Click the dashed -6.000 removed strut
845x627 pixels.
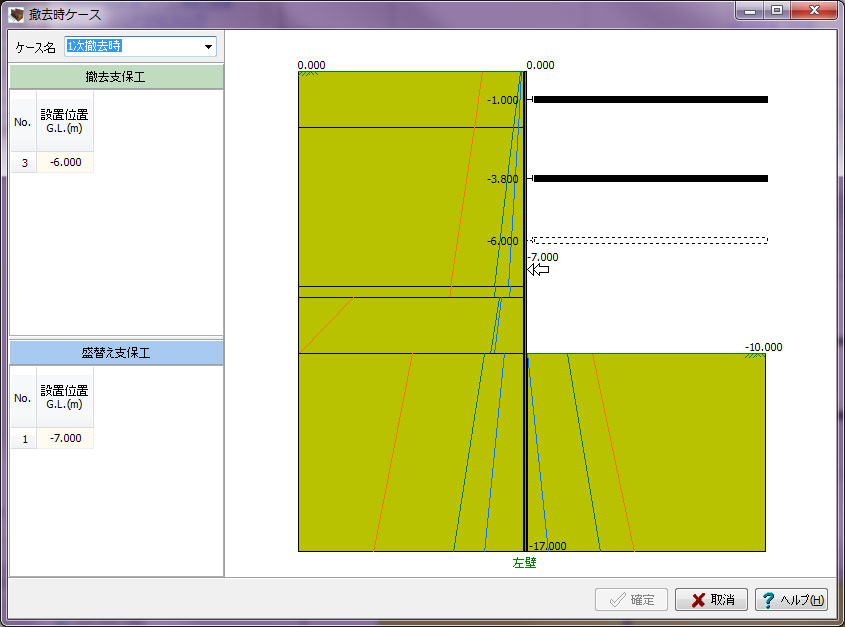pyautogui.click(x=650, y=240)
